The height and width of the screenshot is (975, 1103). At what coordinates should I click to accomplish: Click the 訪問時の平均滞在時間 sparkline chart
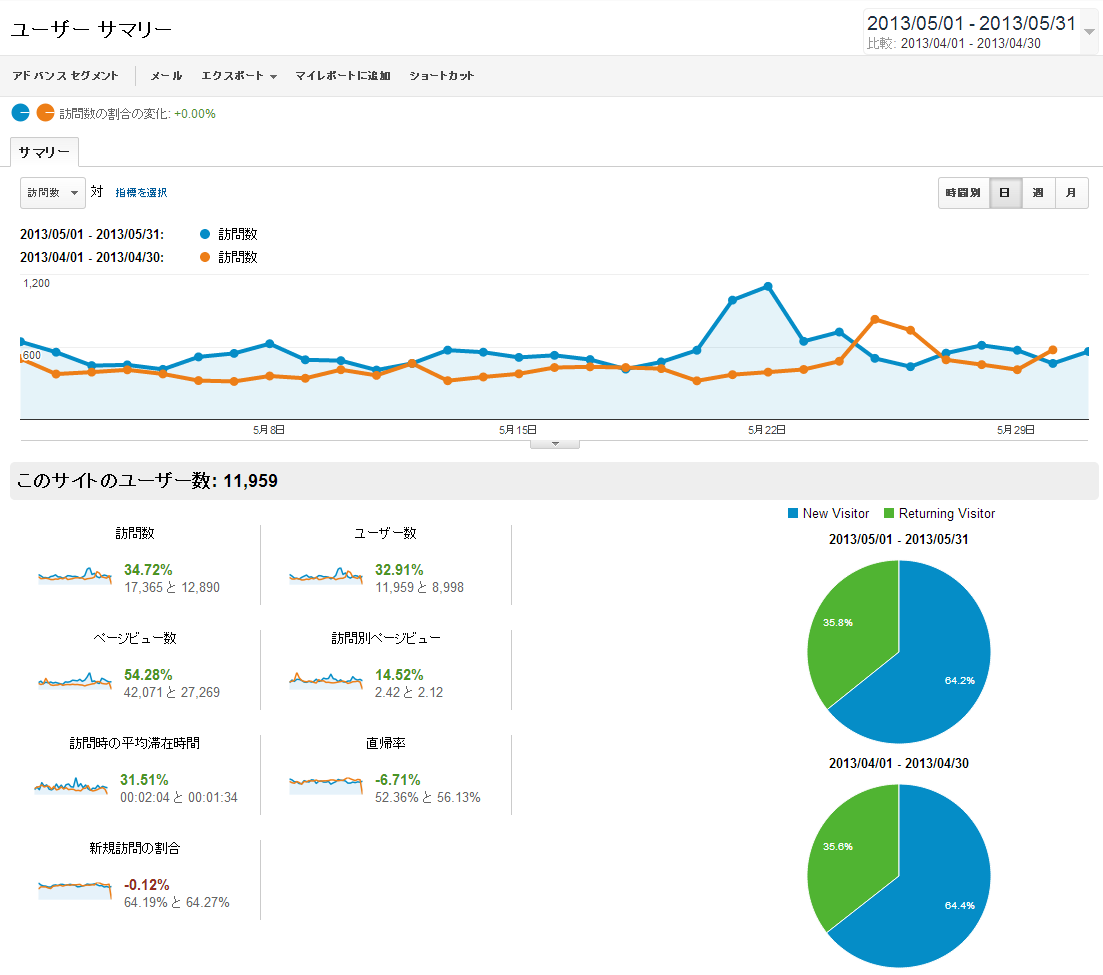[70, 785]
